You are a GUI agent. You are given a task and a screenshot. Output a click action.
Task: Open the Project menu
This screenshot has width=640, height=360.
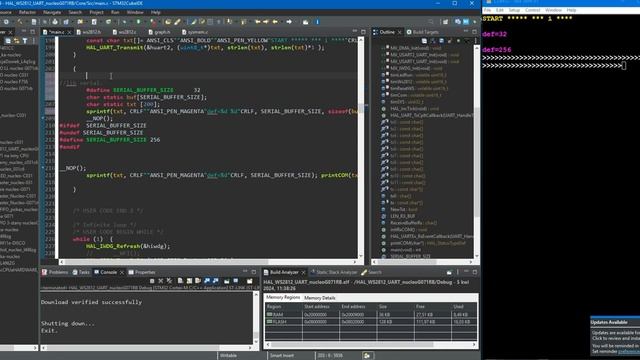(x=96, y=12)
